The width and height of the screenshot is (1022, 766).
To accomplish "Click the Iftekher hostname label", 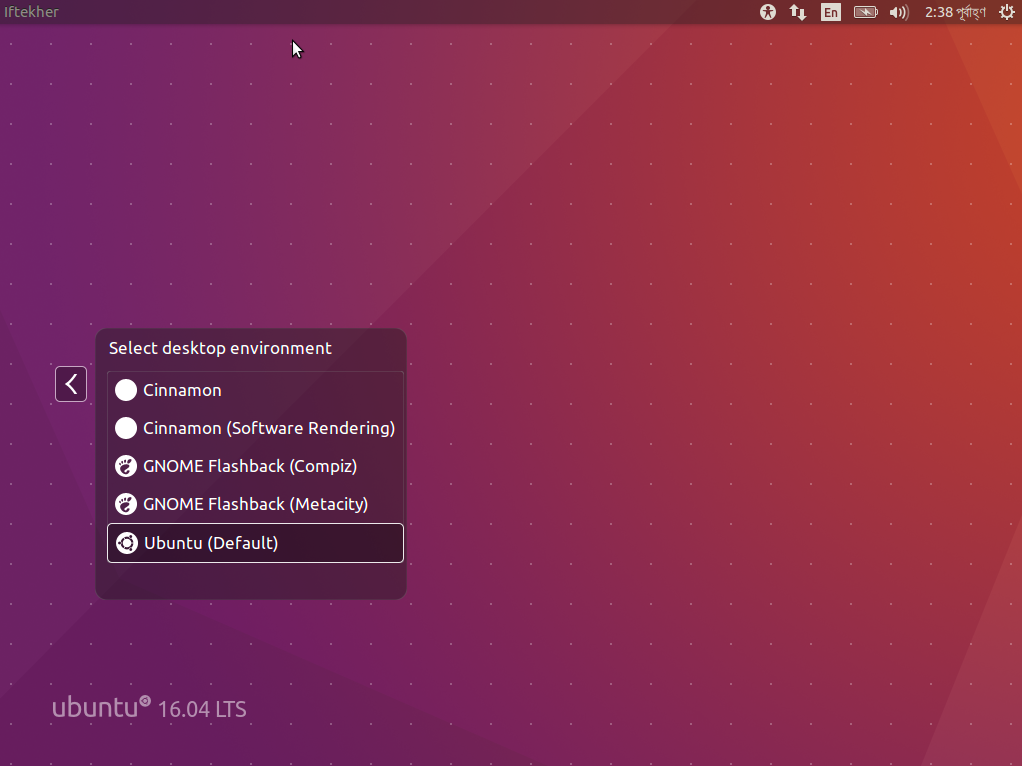I will (x=31, y=12).
